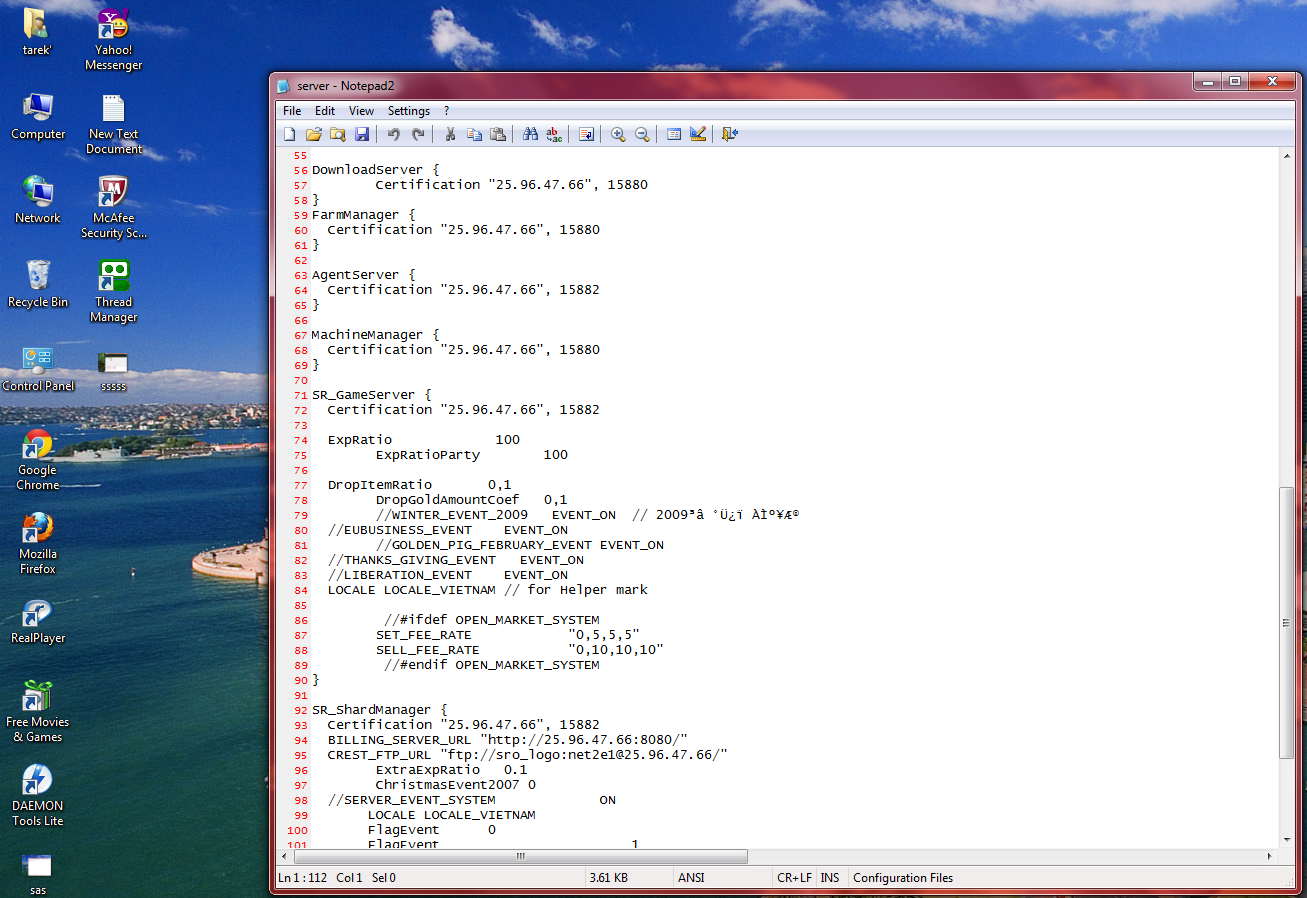Open the Edit menu

click(x=325, y=111)
